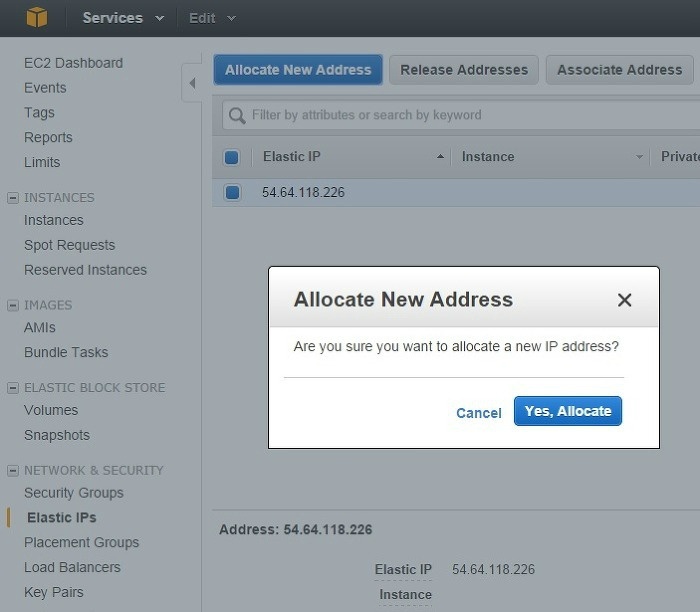
Task: Open Load Balancers in sidebar
Action: tap(72, 567)
